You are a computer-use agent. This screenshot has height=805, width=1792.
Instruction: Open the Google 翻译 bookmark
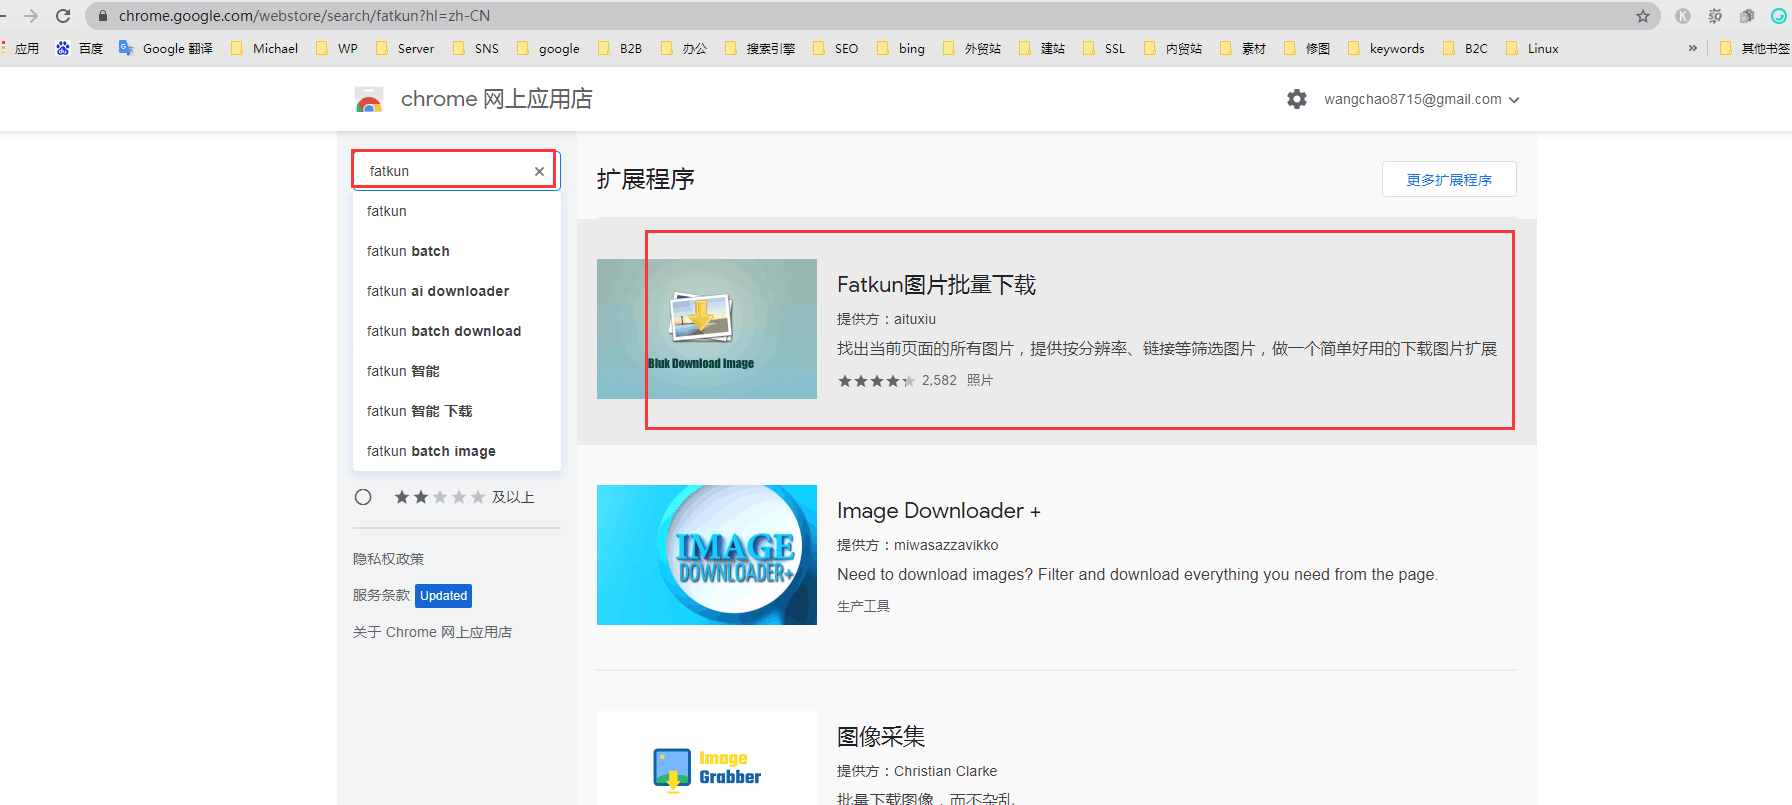point(166,48)
